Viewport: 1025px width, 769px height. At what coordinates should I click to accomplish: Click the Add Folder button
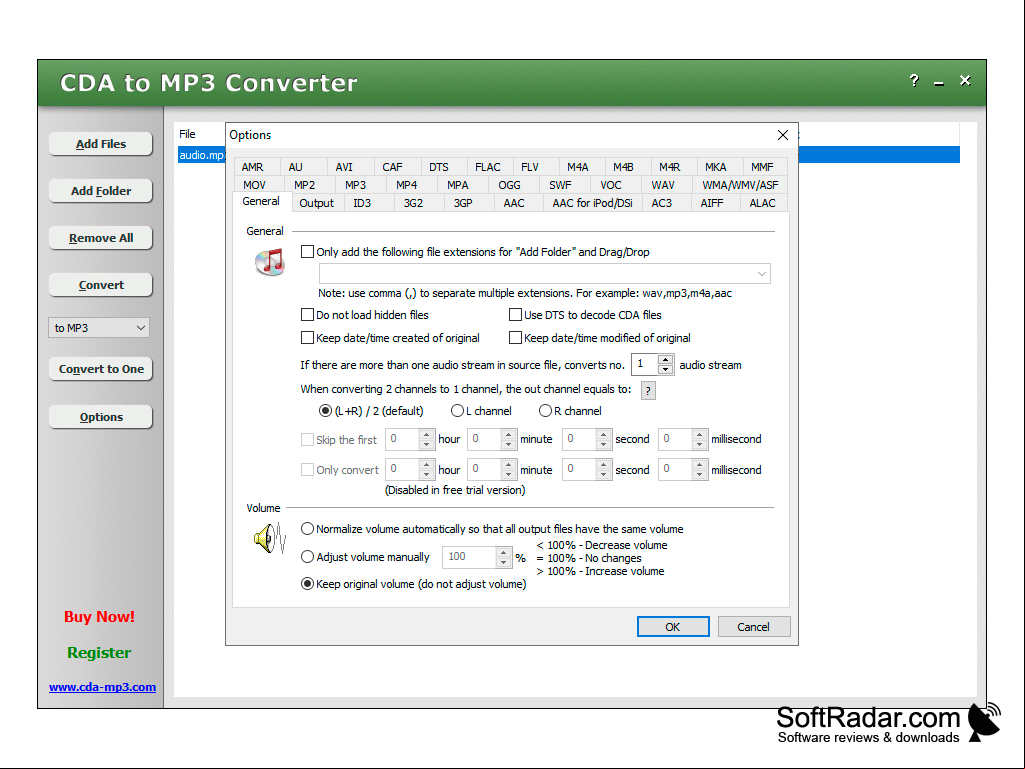tap(101, 191)
